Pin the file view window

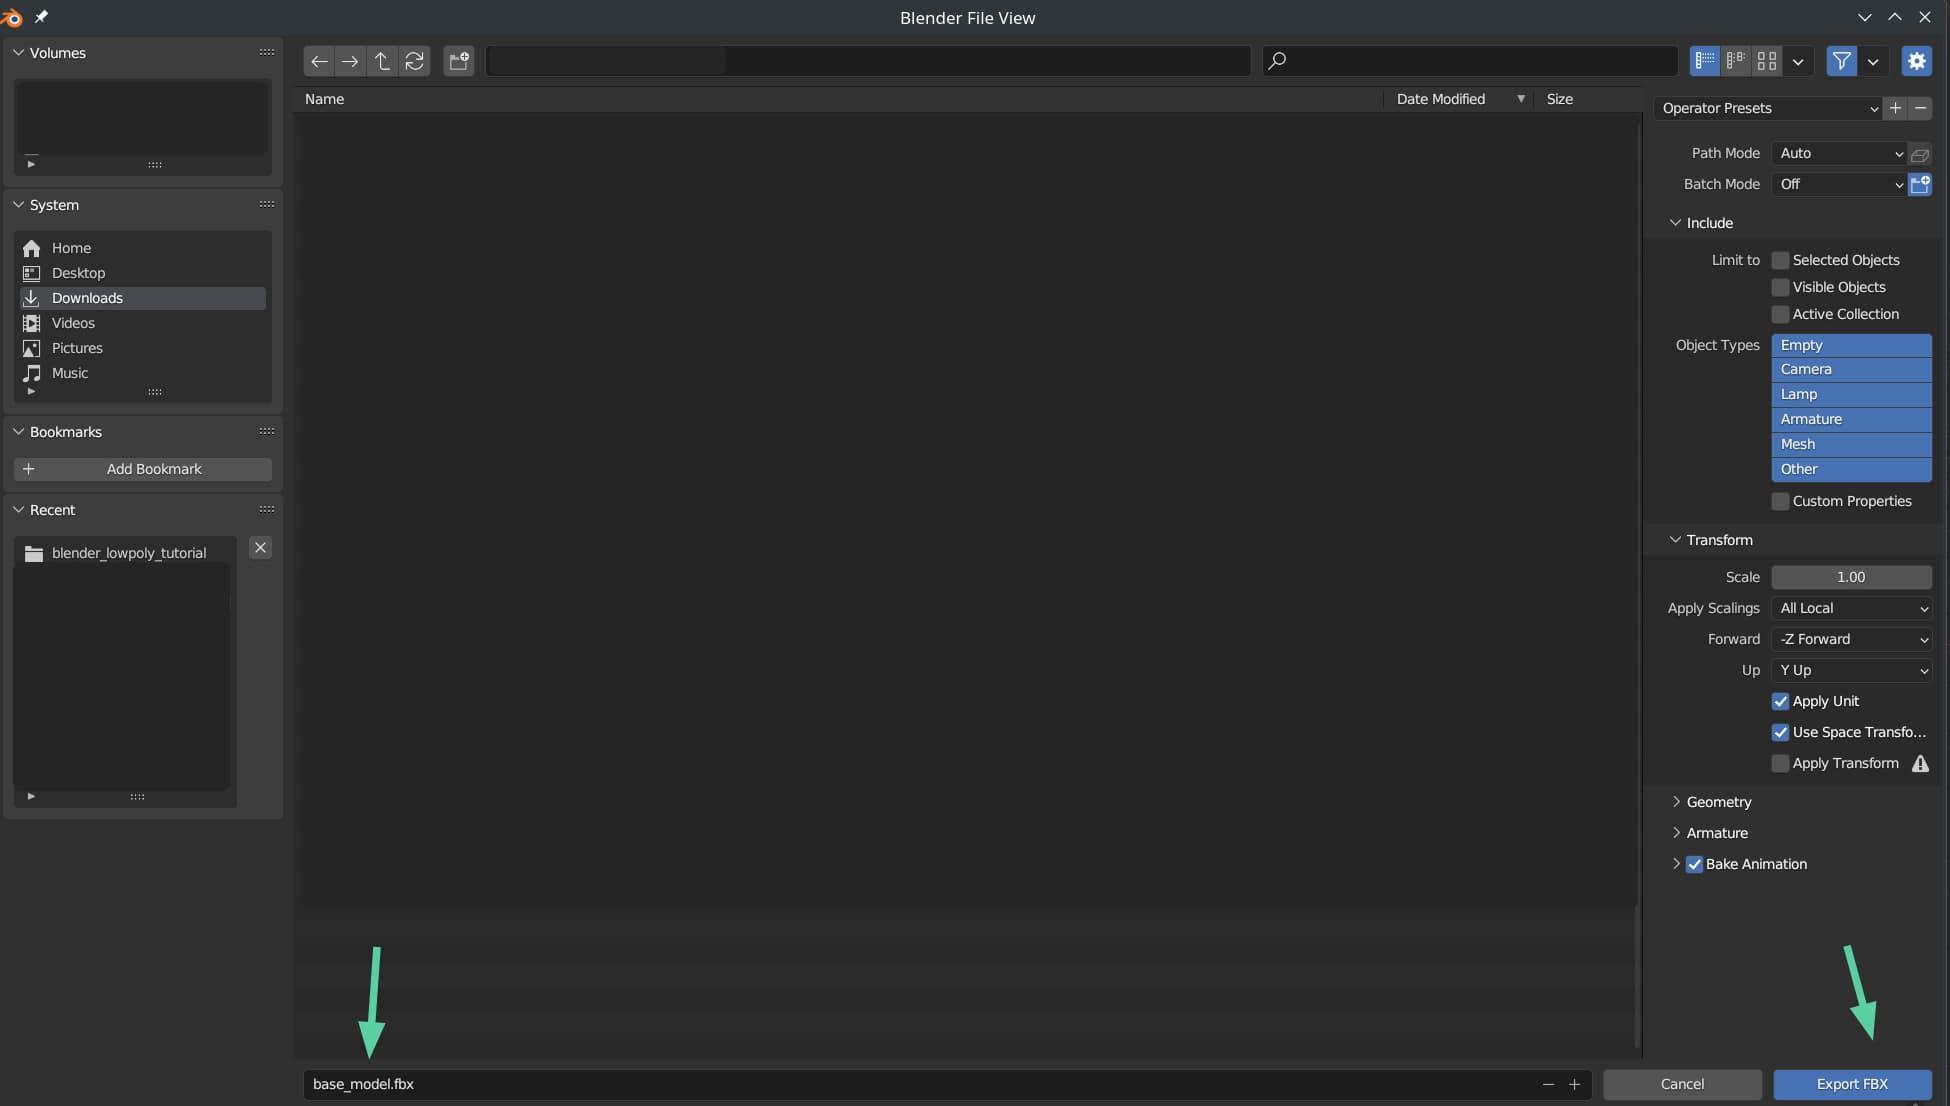(41, 17)
